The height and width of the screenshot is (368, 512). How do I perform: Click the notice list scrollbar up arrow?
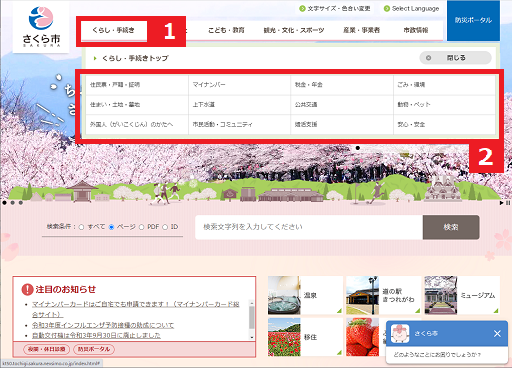[252, 303]
